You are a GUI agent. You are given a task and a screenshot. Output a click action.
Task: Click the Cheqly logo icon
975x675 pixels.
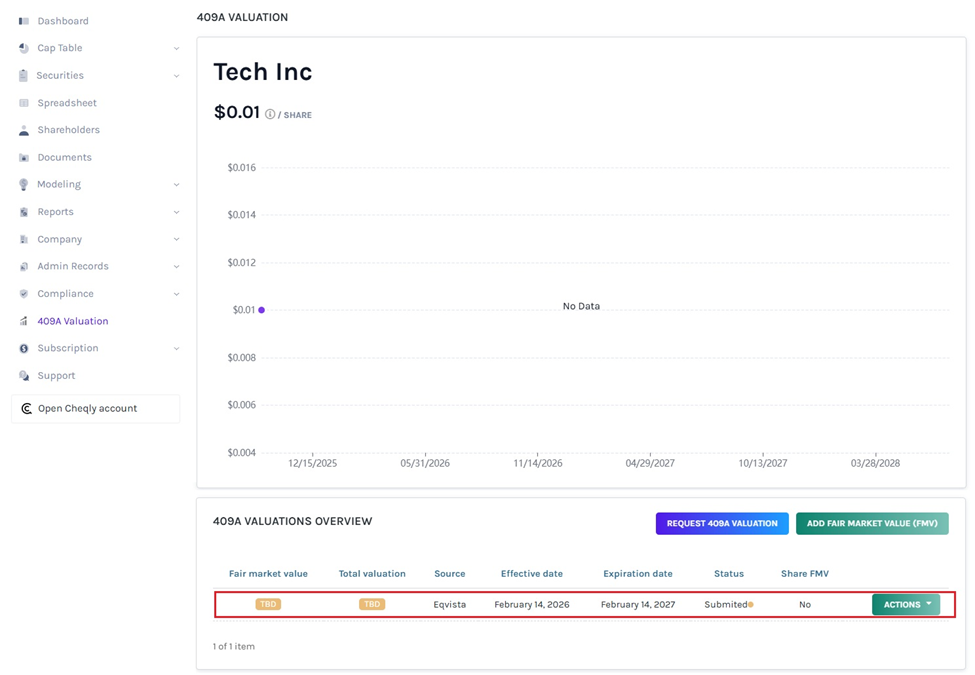coord(27,409)
